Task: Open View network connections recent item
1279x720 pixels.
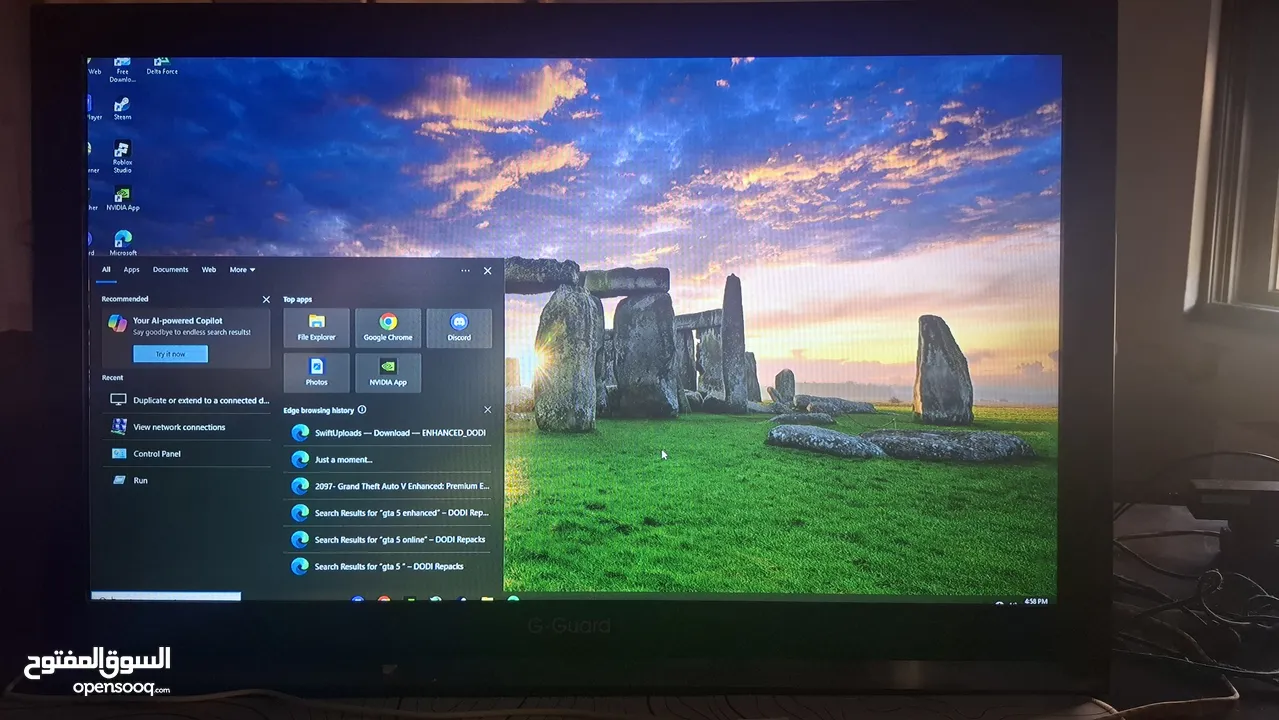Action: click(186, 427)
